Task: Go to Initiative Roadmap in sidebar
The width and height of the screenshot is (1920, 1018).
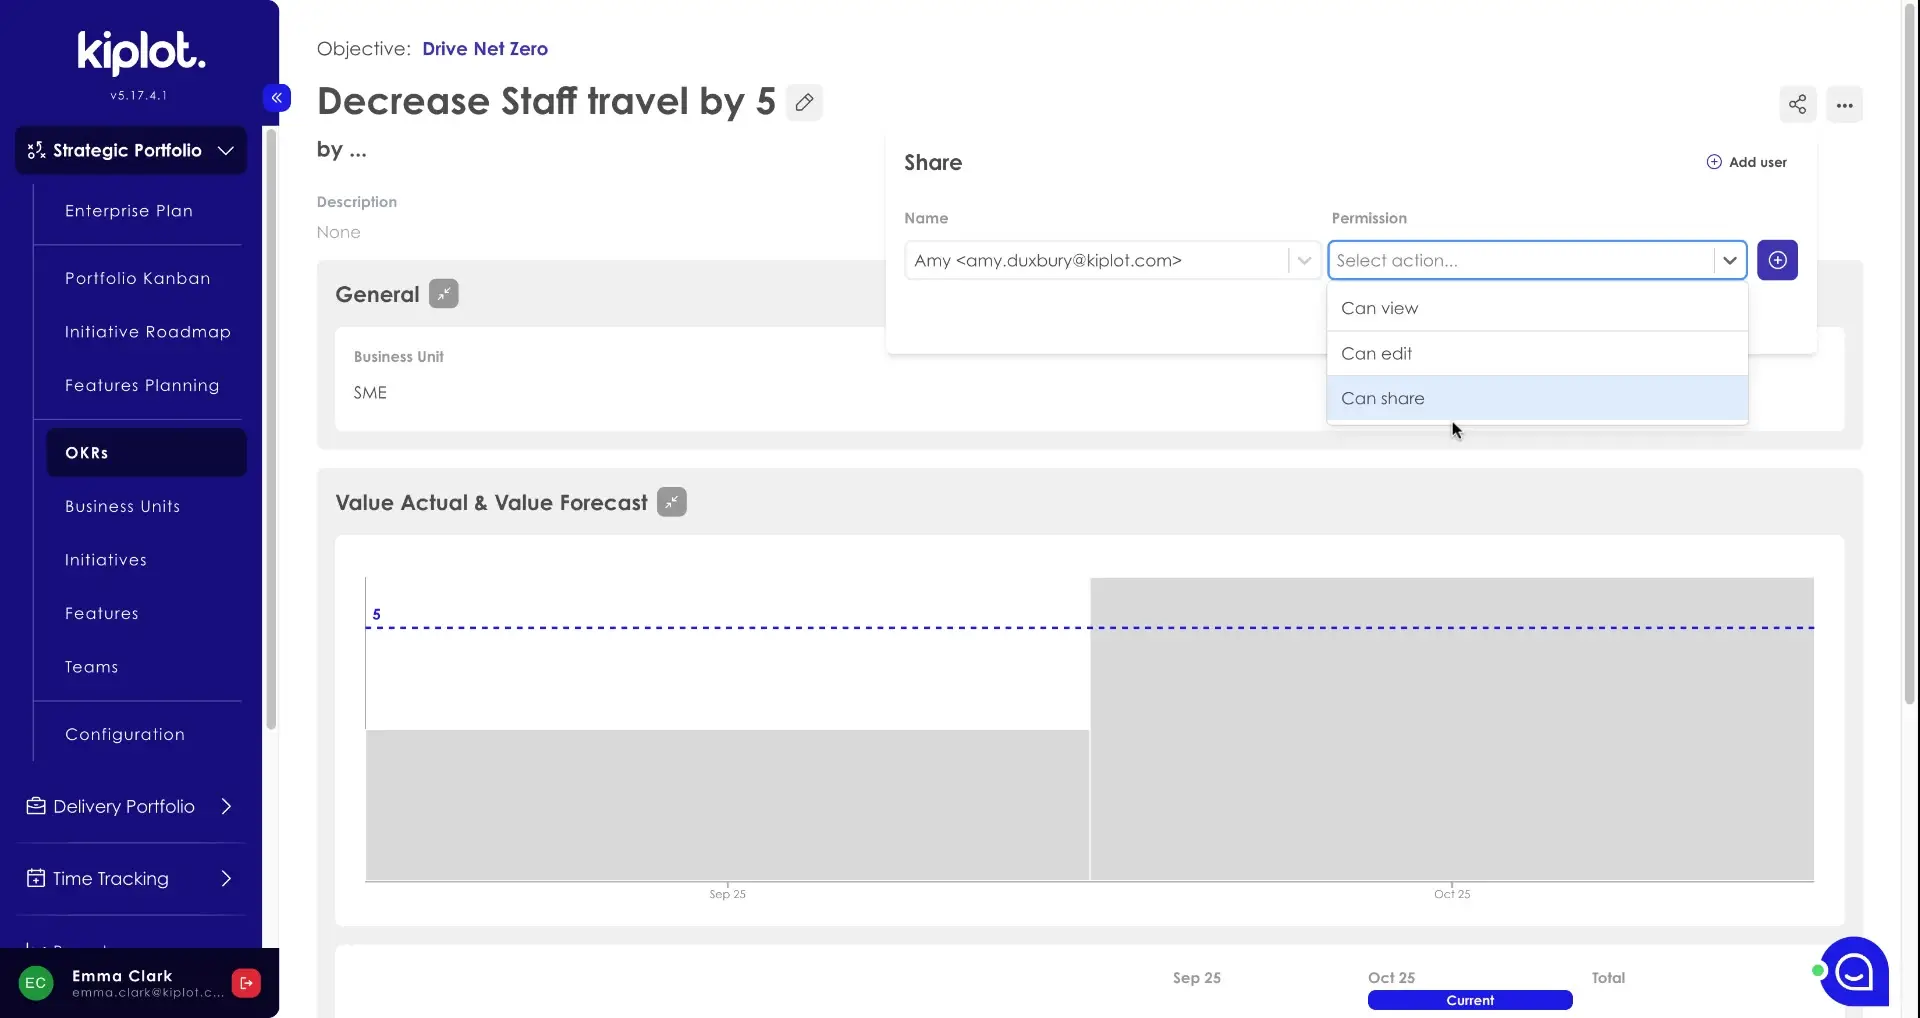Action: coord(147,332)
